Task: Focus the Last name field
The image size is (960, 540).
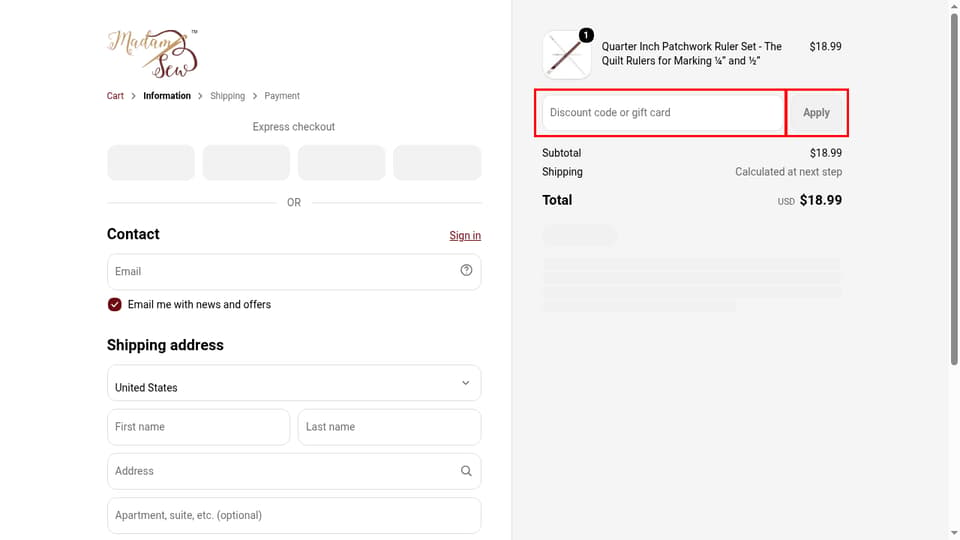Action: pyautogui.click(x=389, y=427)
